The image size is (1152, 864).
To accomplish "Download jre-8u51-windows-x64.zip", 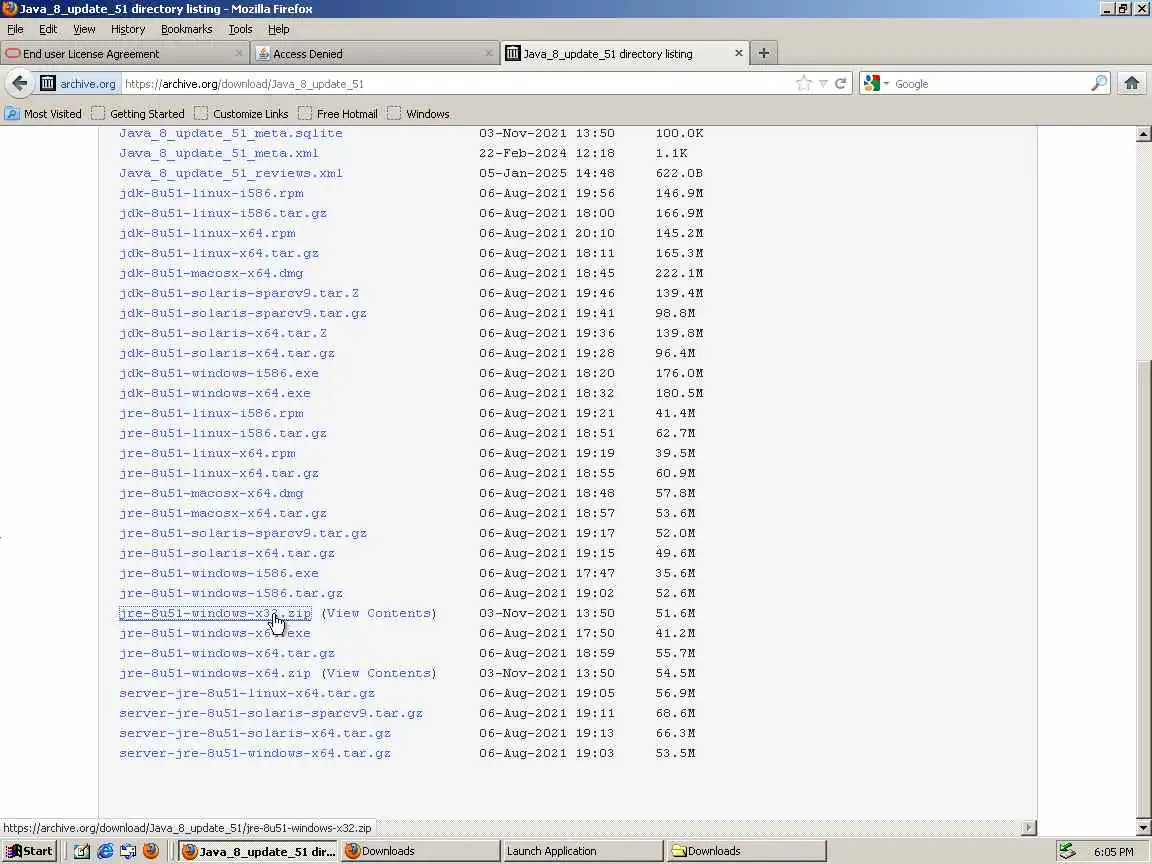I will point(215,674).
